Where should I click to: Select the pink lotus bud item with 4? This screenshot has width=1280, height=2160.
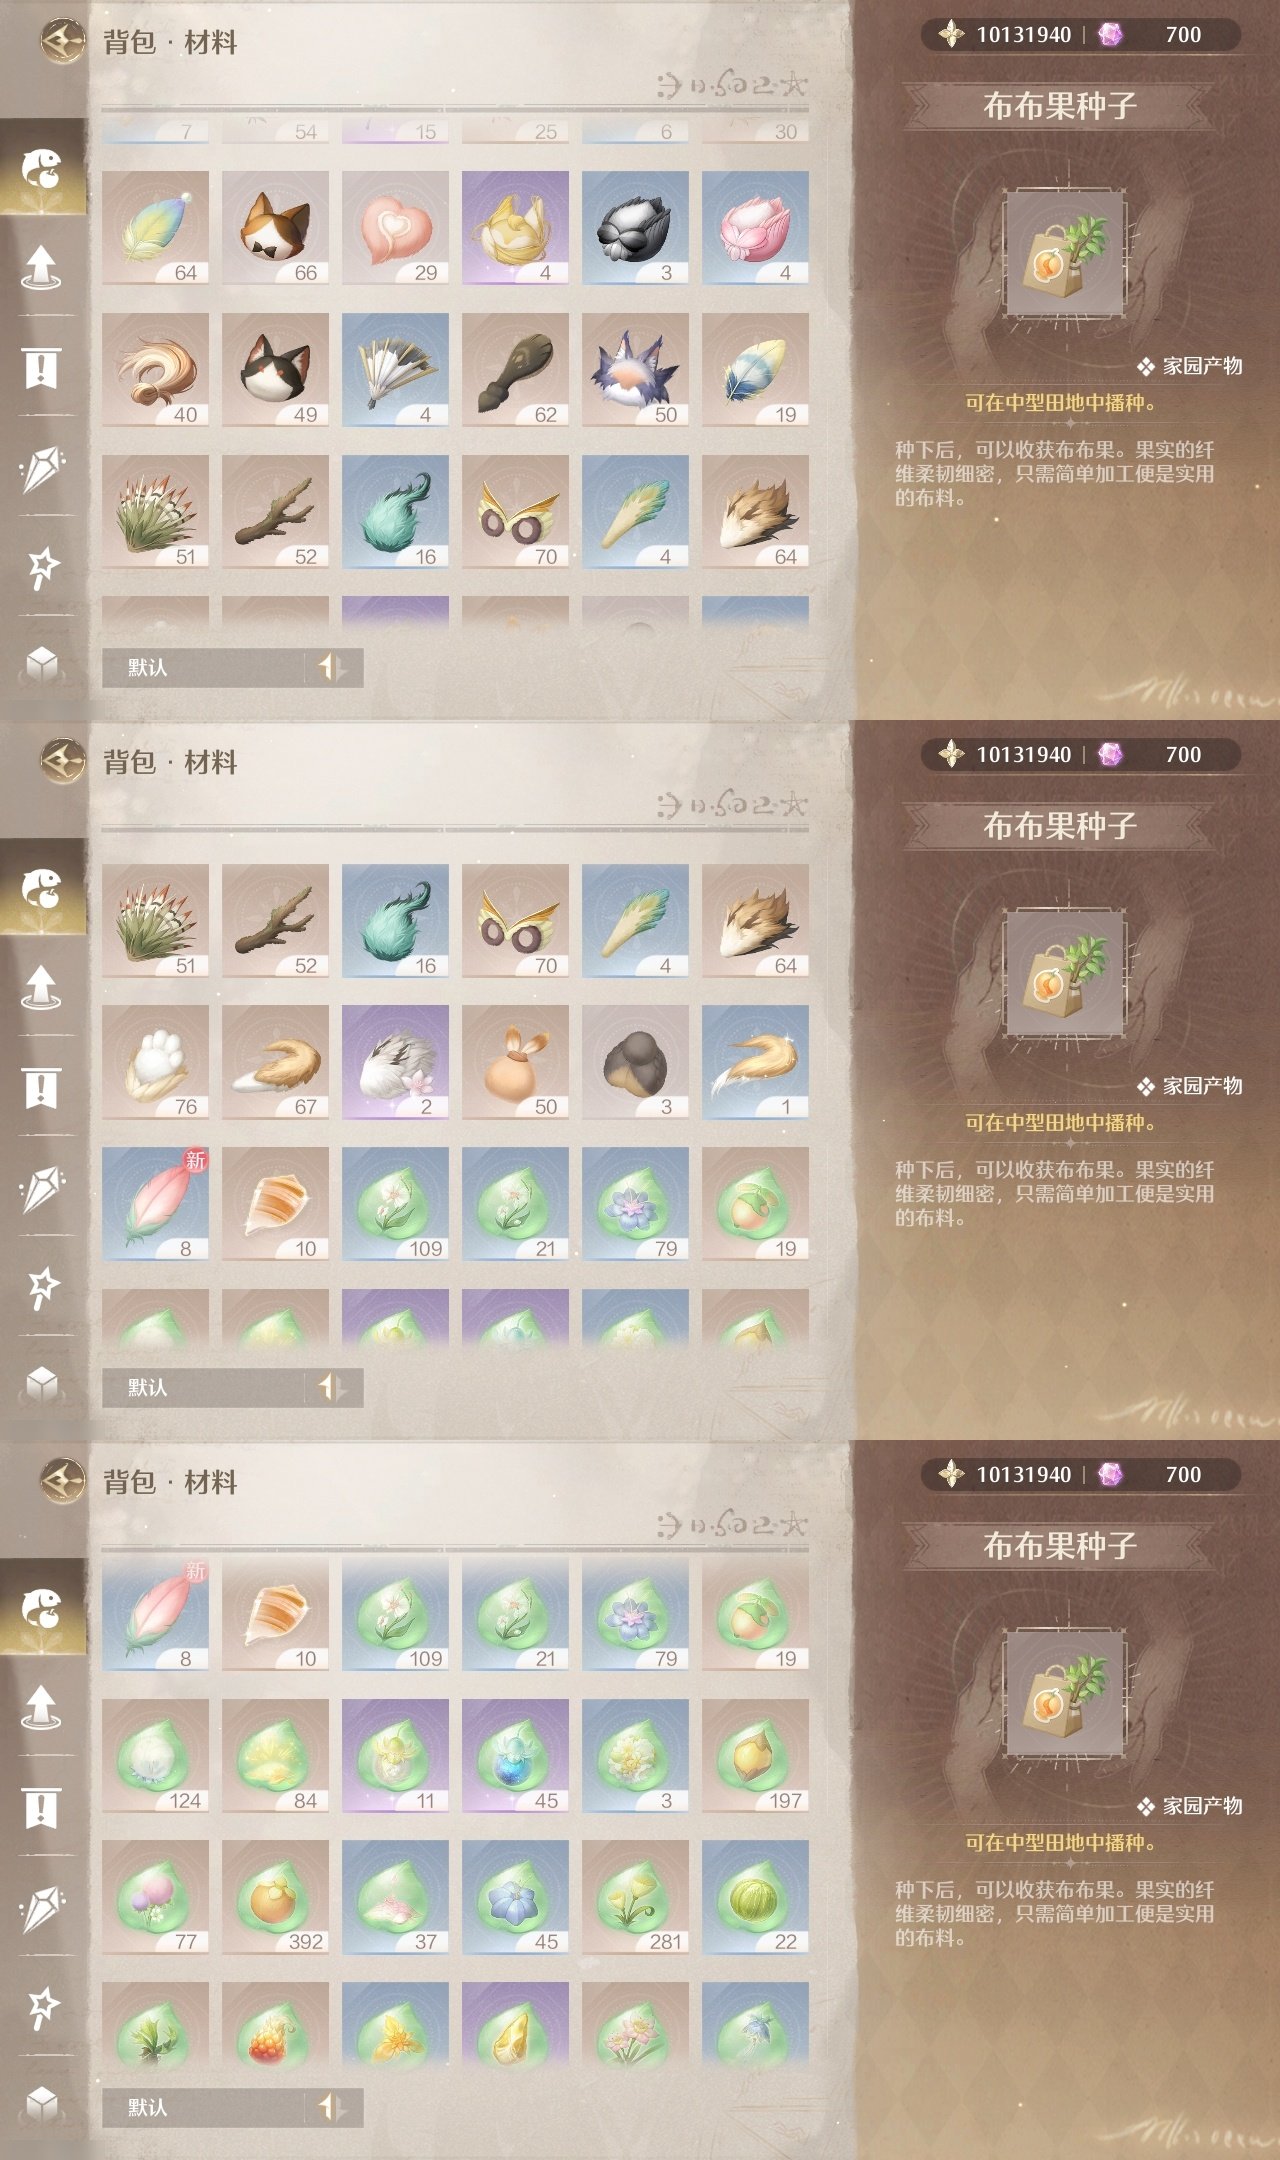(x=755, y=228)
